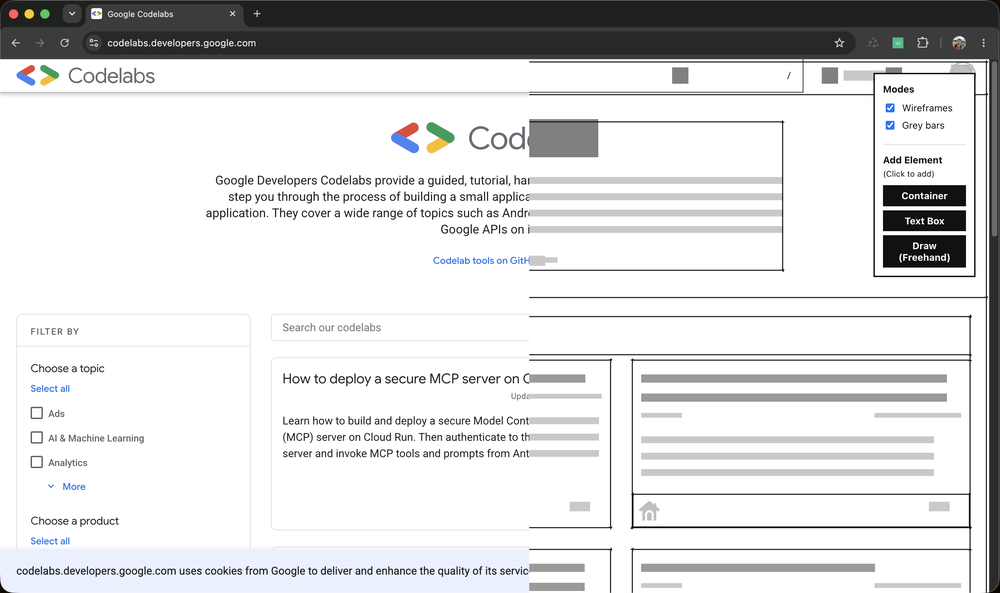
Task: Open the tab search dropdown arrow
Action: coord(71,13)
